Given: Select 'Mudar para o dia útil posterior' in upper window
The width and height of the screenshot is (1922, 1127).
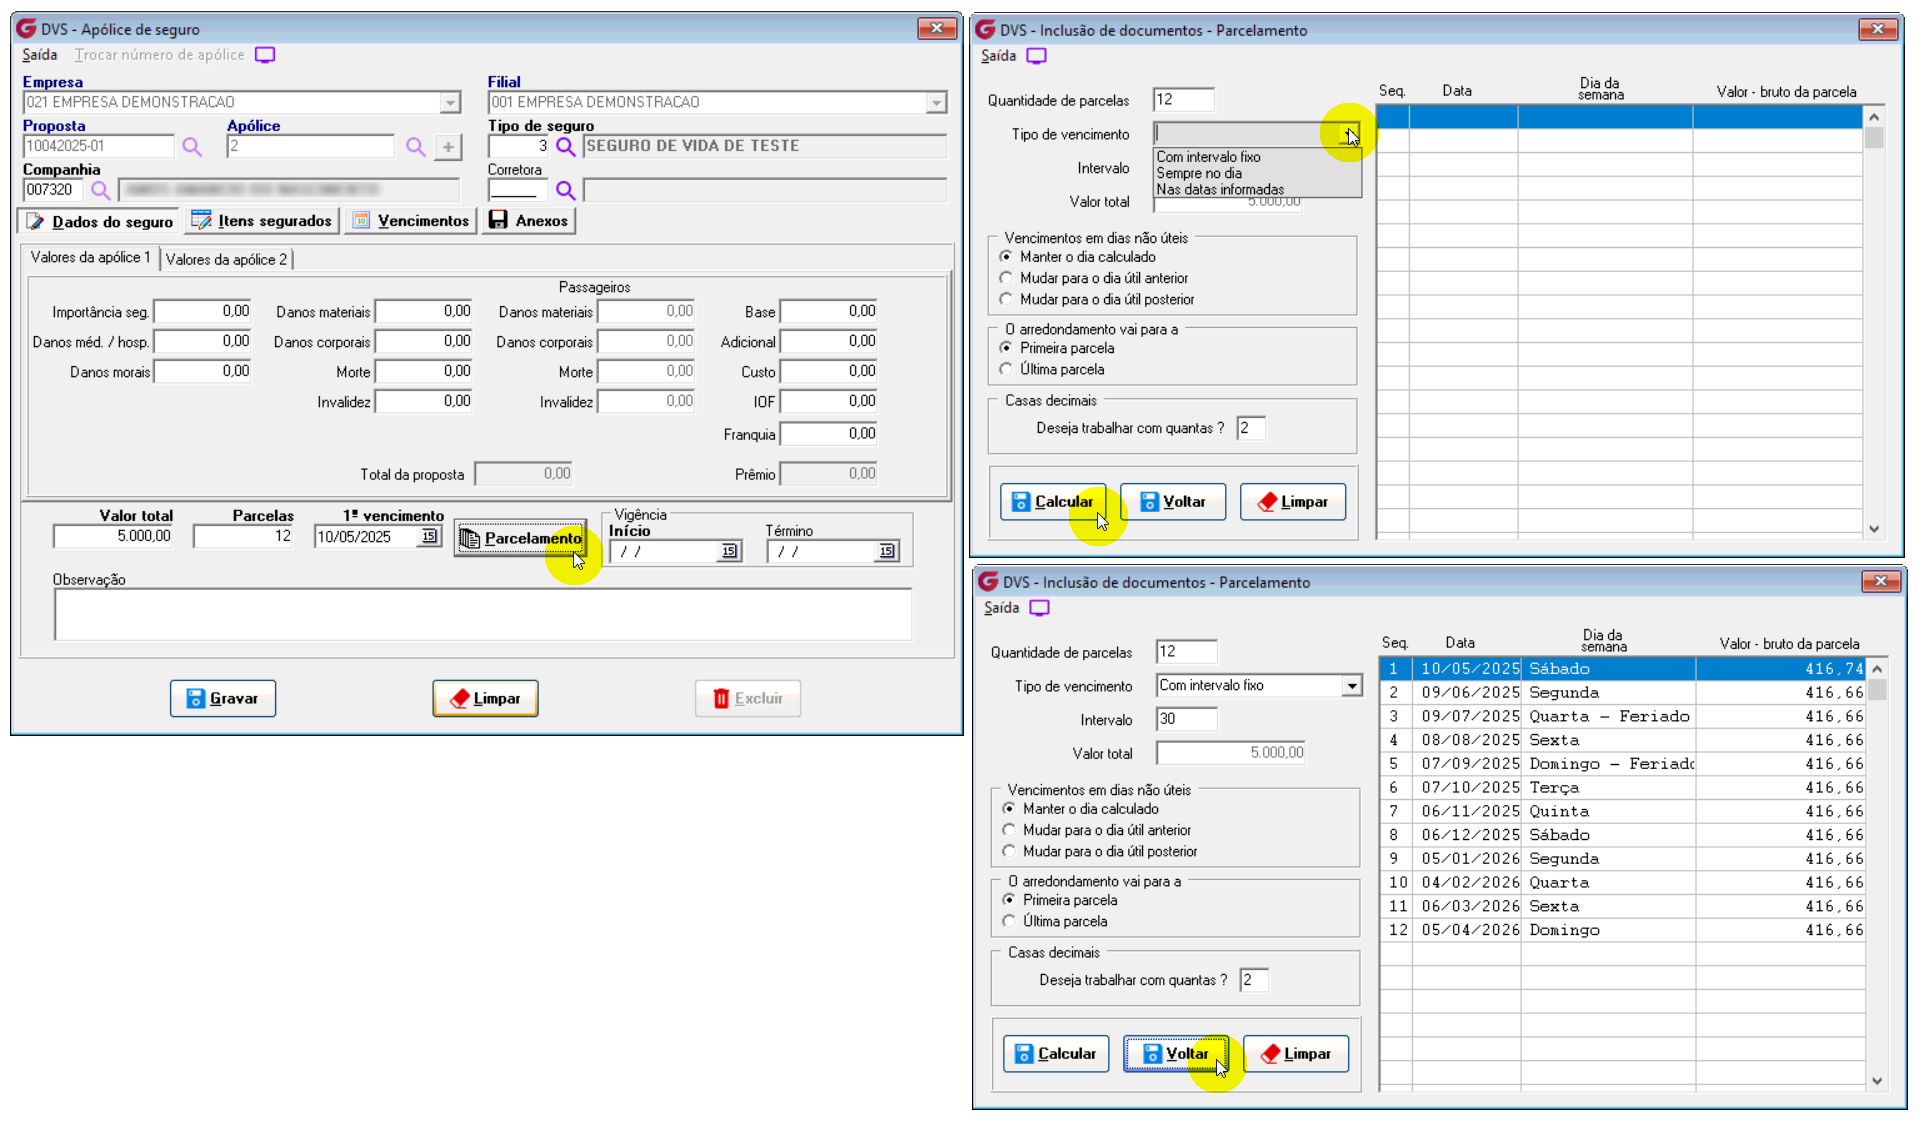Looking at the screenshot, I should tap(1006, 299).
